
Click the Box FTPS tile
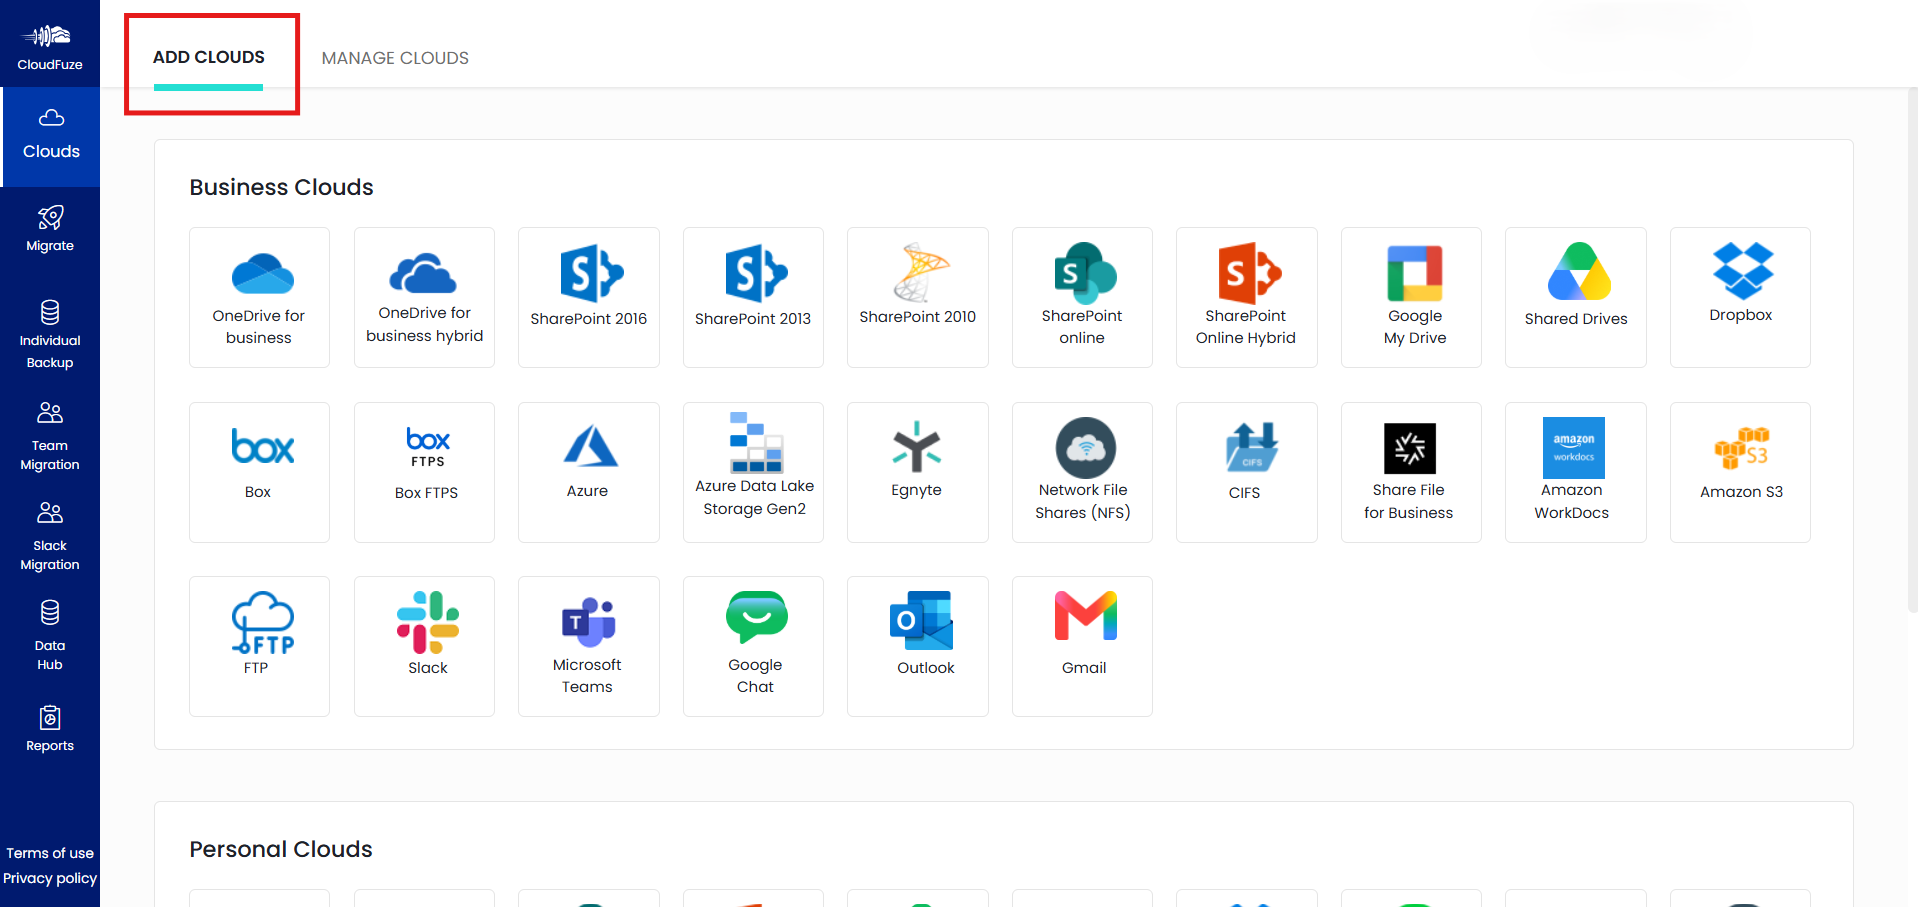pos(424,472)
